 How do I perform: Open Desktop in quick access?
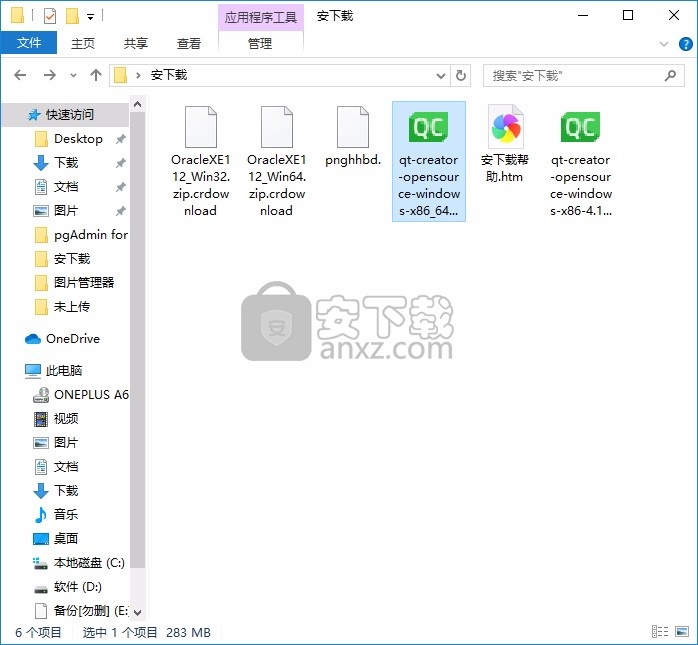pos(78,139)
